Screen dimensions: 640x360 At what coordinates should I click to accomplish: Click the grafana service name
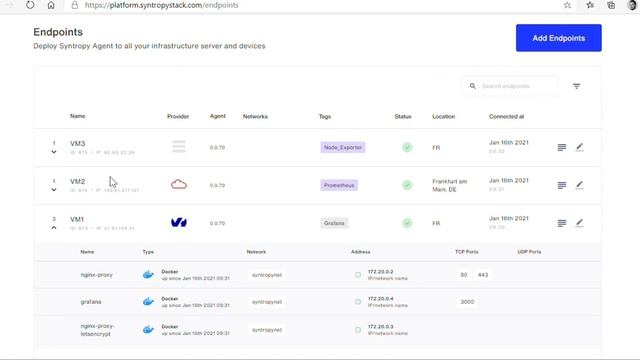click(x=91, y=302)
